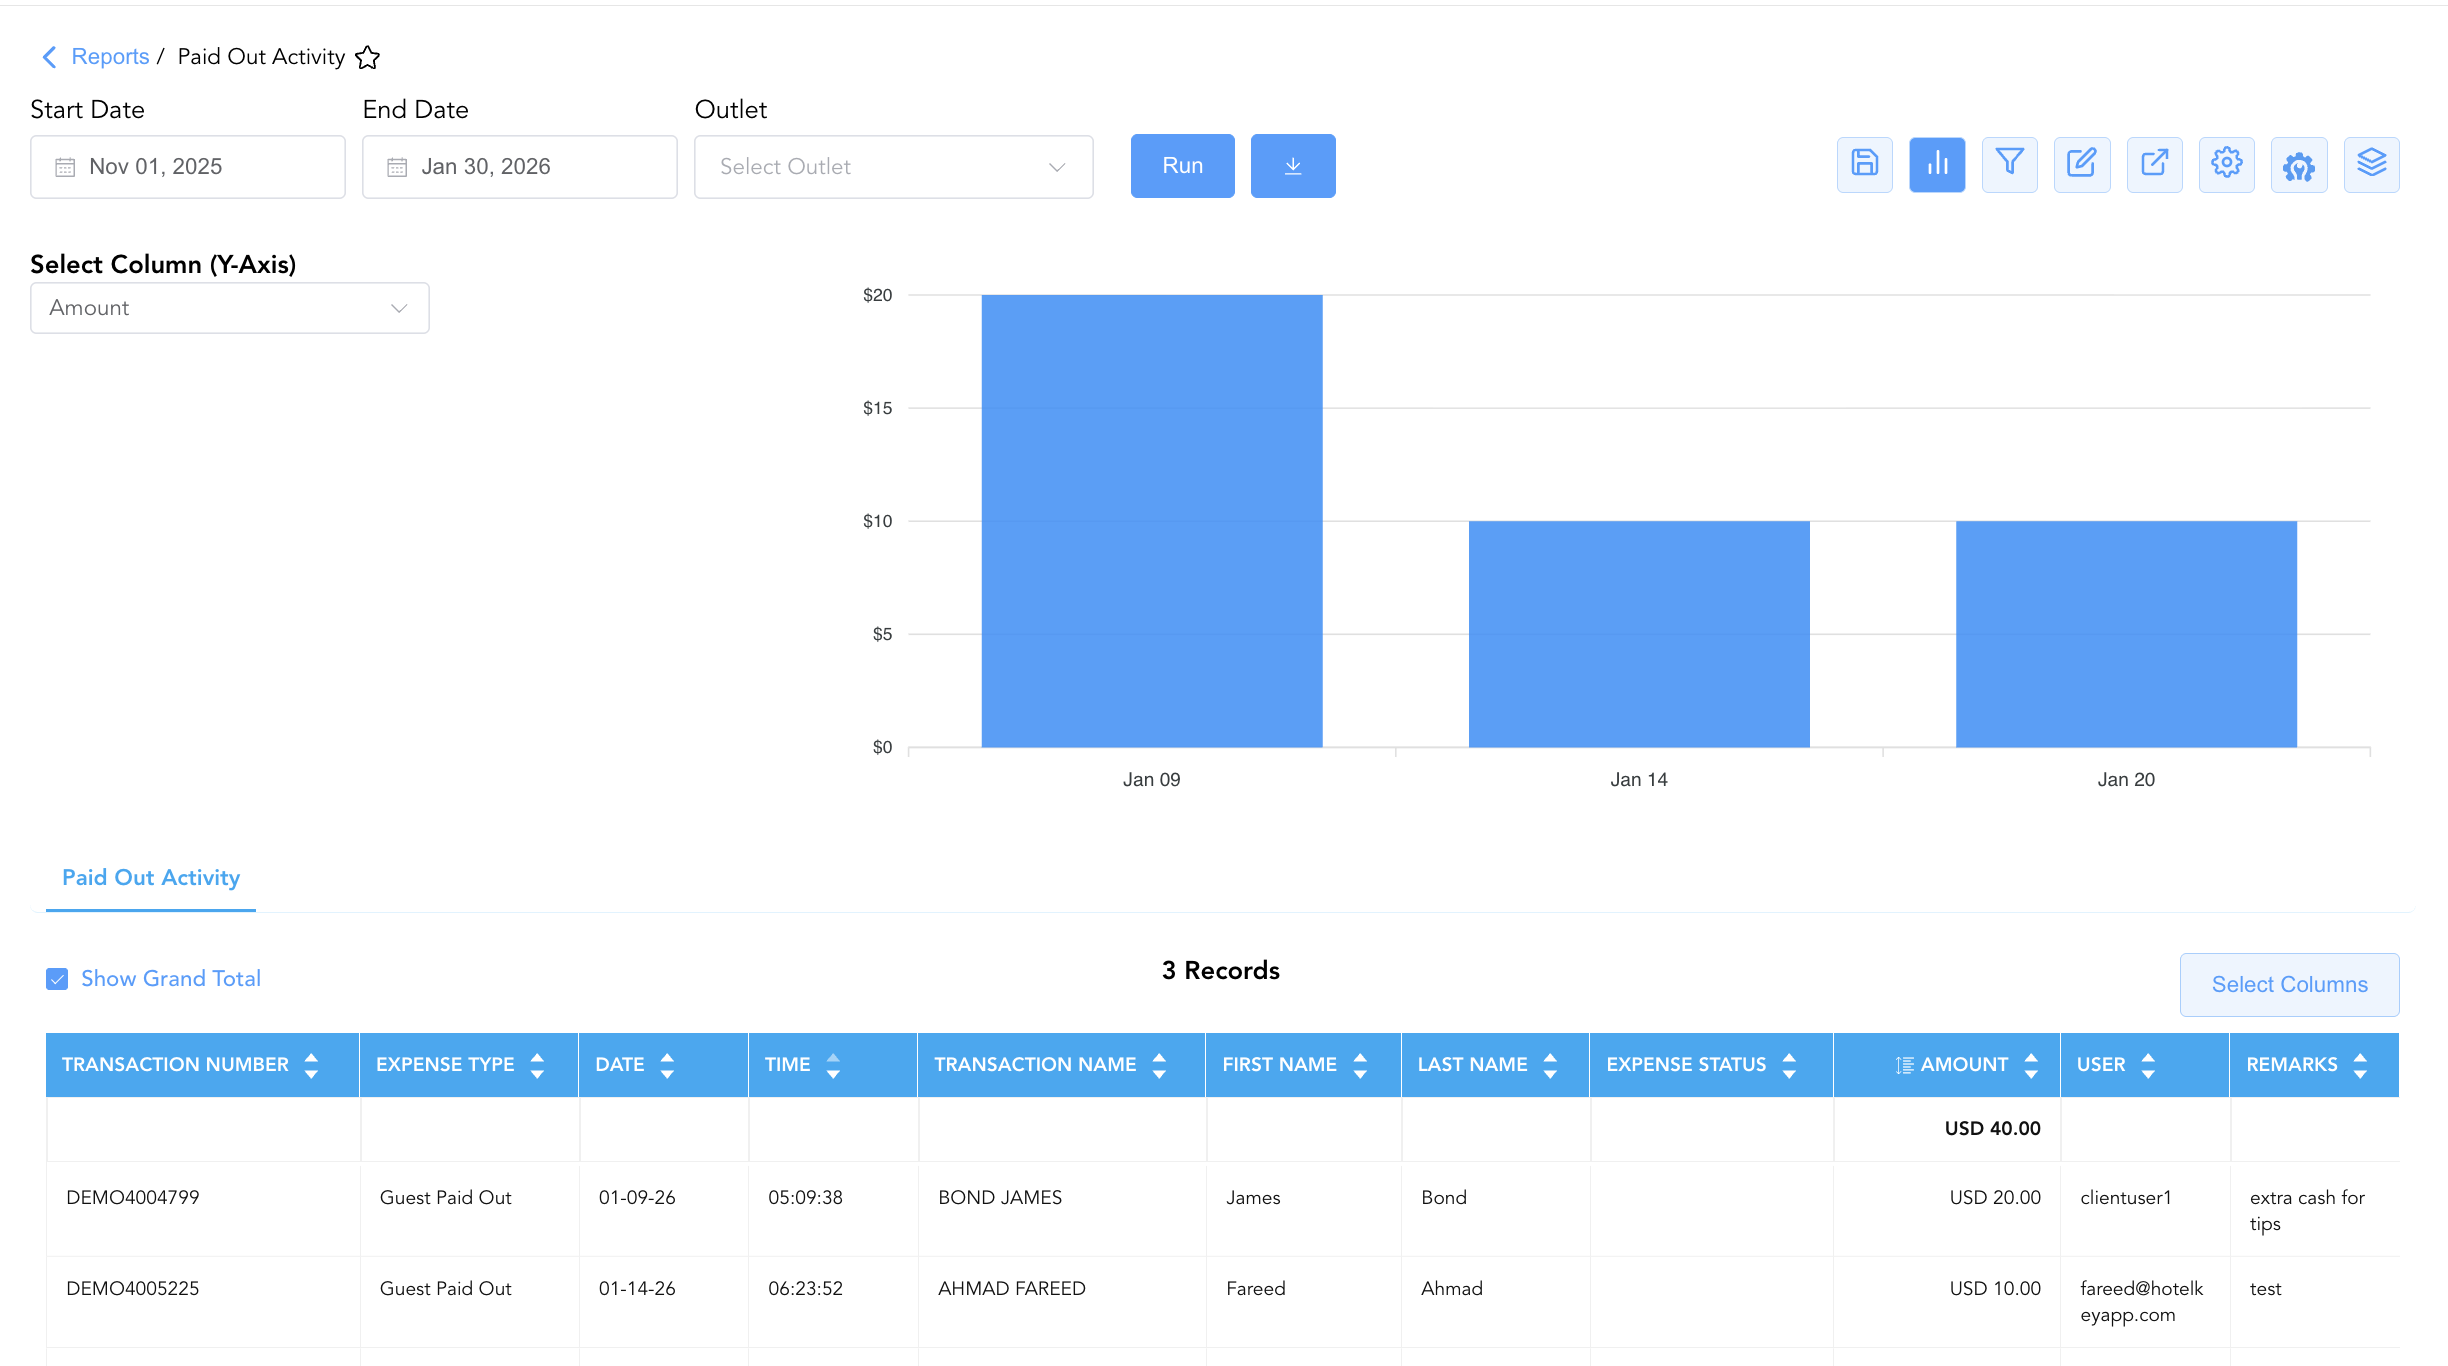Screen dimensions: 2448x1366
Task: Click the external link share icon
Action: [x=2155, y=165]
